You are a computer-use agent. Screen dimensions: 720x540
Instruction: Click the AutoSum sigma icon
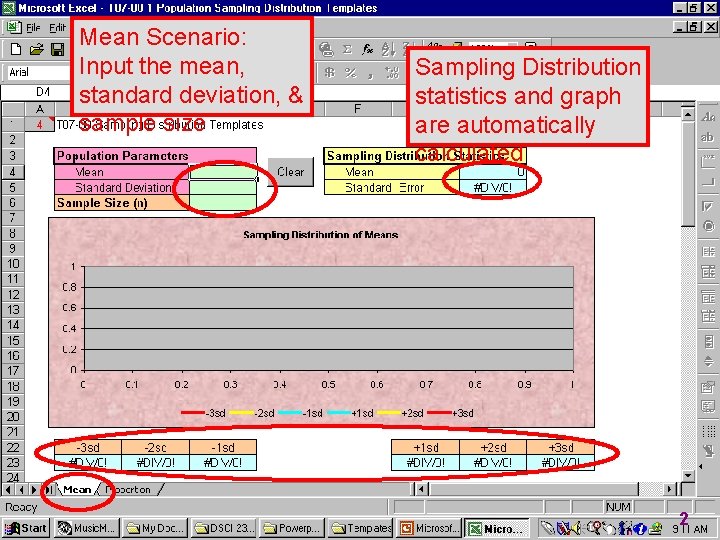pyautogui.click(x=347, y=49)
